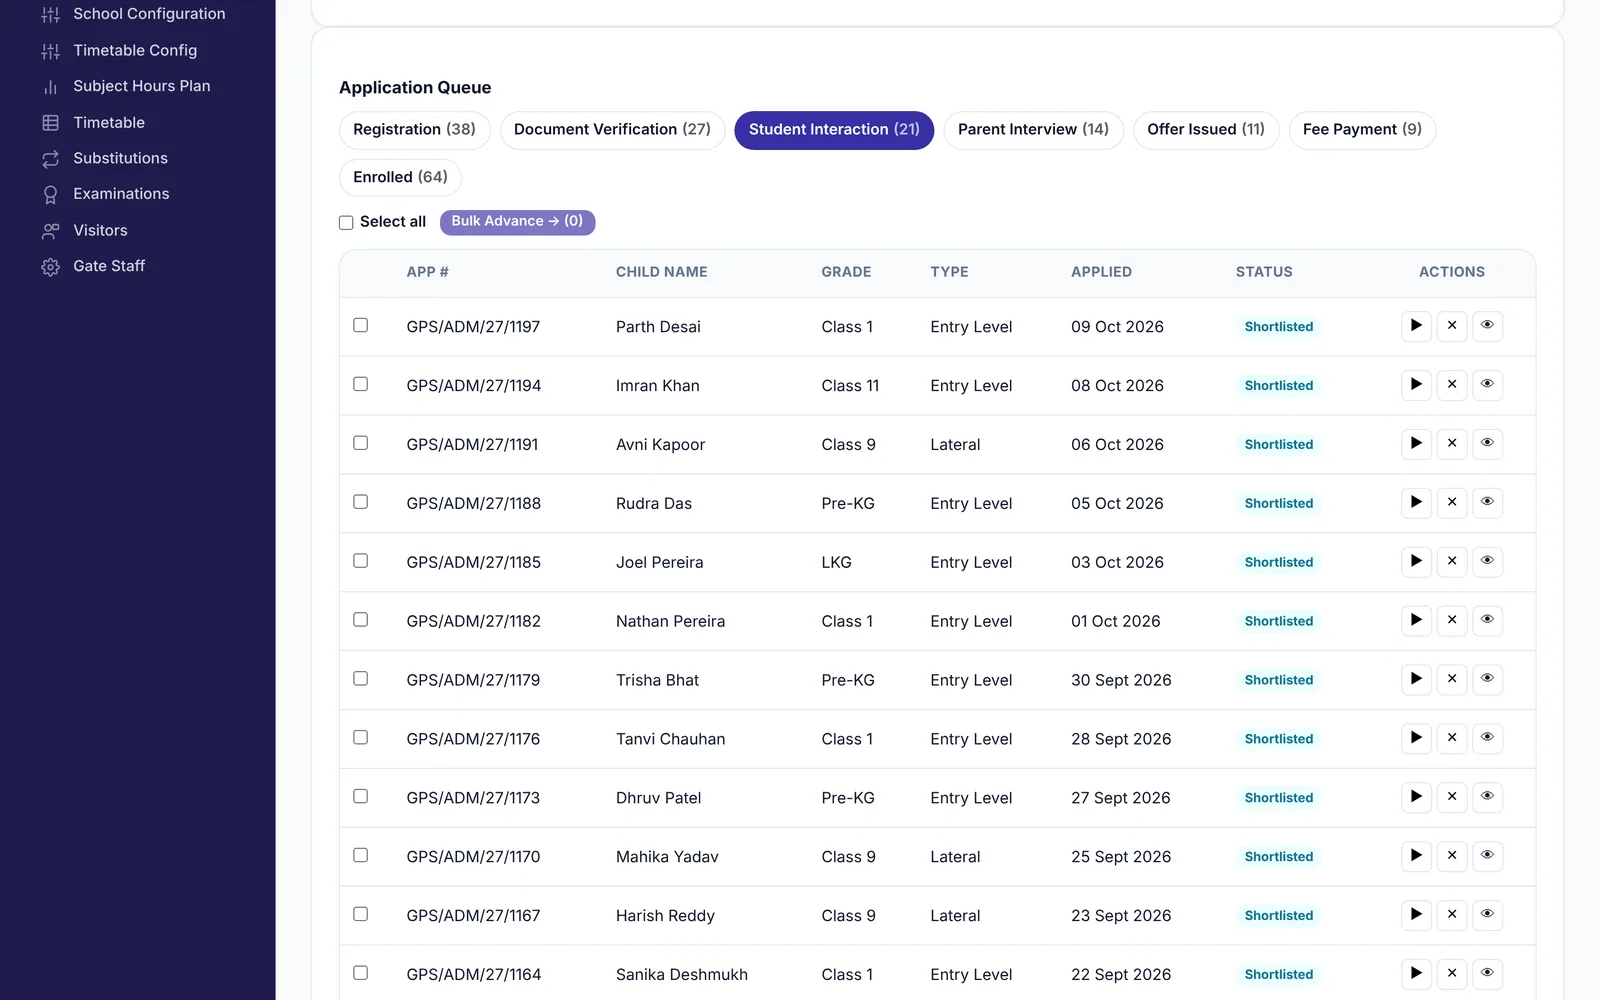View Sanika Deshmukh's application via eye icon
The width and height of the screenshot is (1600, 1000).
tap(1487, 975)
